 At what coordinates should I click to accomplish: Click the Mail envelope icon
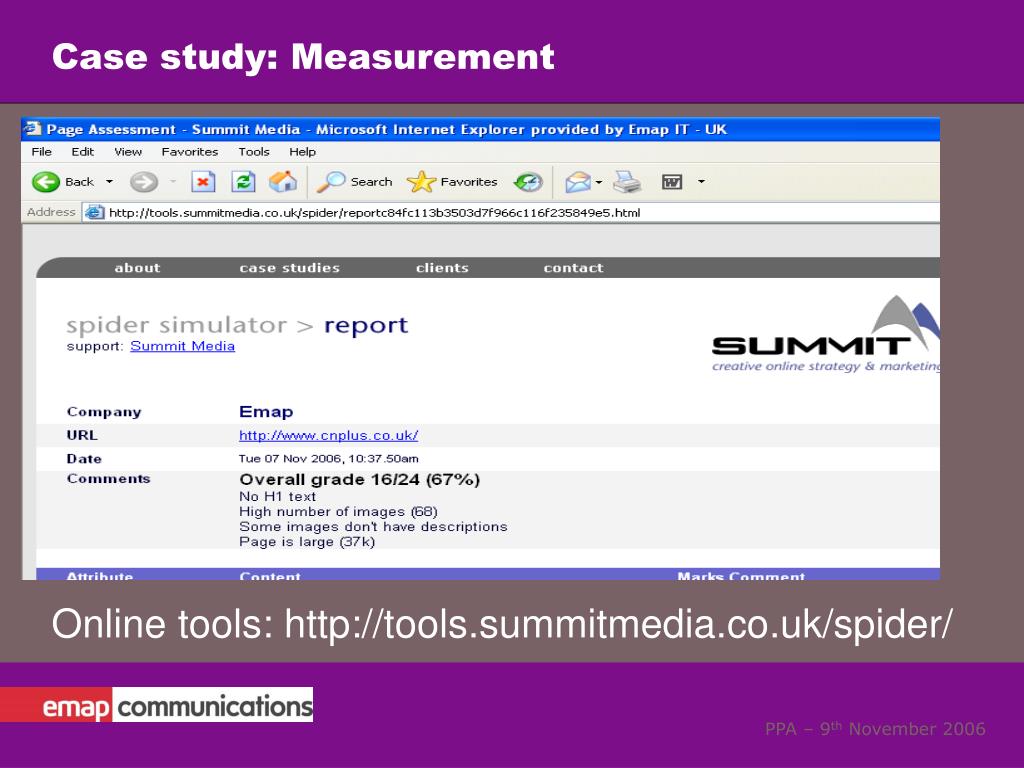click(x=577, y=182)
